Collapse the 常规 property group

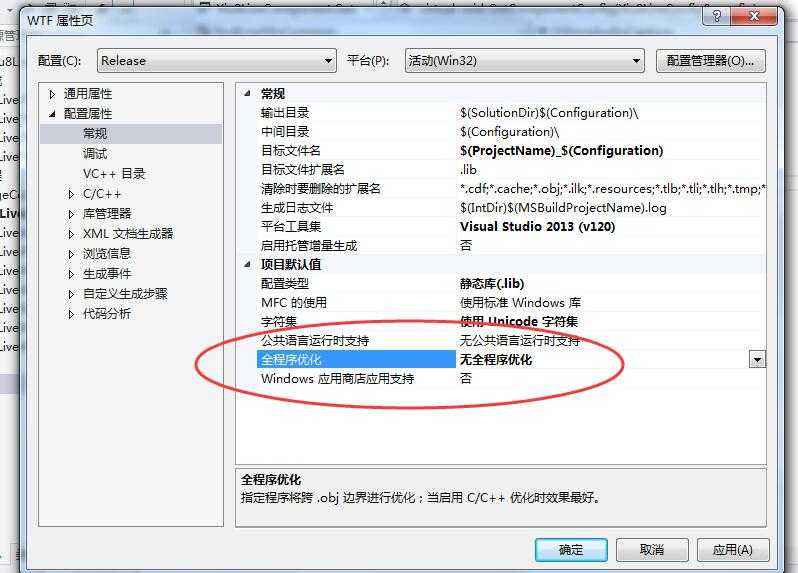coord(247,94)
